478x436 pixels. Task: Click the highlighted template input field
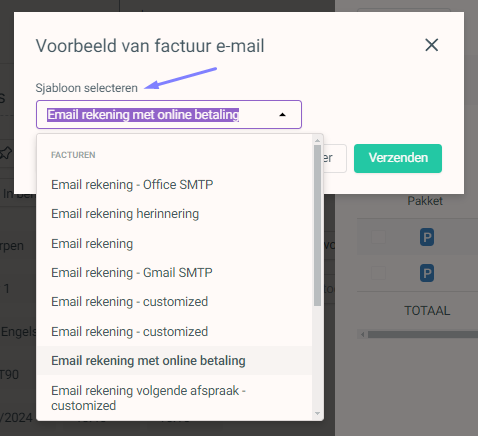coord(169,115)
